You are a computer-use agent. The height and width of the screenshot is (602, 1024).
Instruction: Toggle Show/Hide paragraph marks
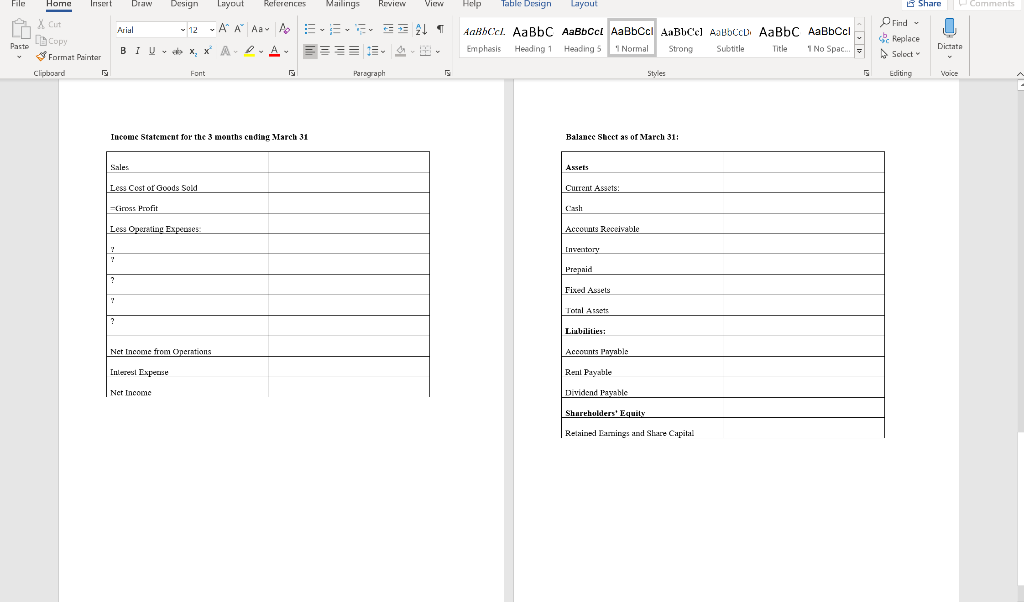[x=440, y=29]
